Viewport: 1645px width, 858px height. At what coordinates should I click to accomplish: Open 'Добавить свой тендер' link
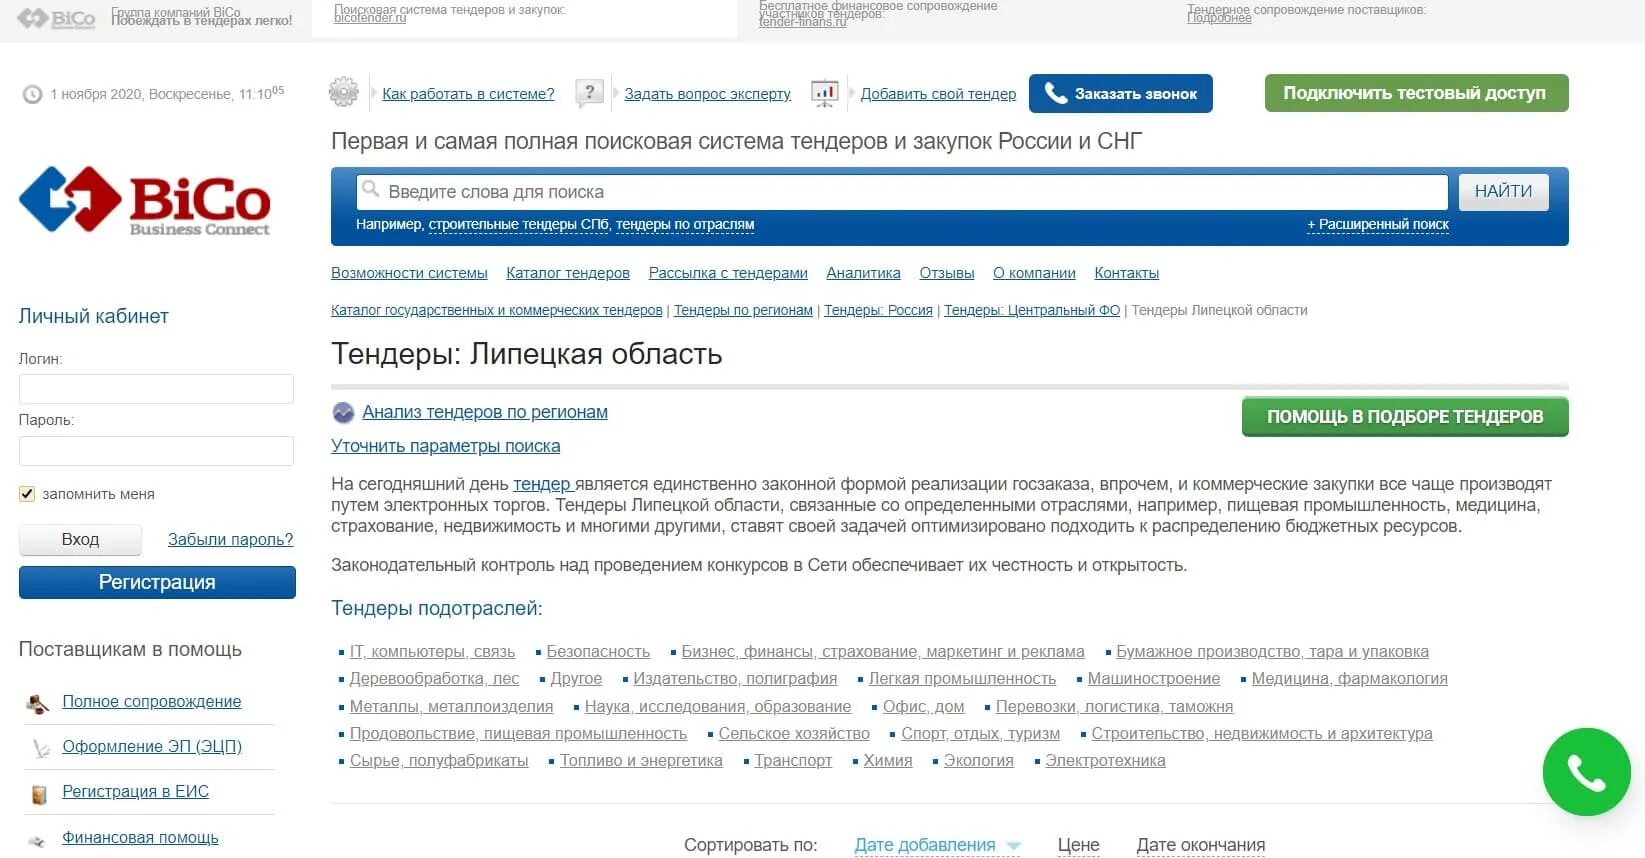tap(938, 94)
